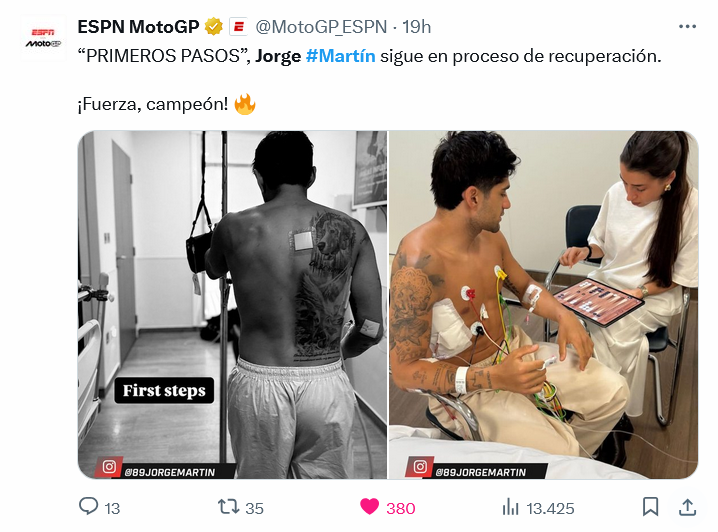The image size is (718, 532).
Task: Open the black-and-white First steps photo
Action: point(233,305)
